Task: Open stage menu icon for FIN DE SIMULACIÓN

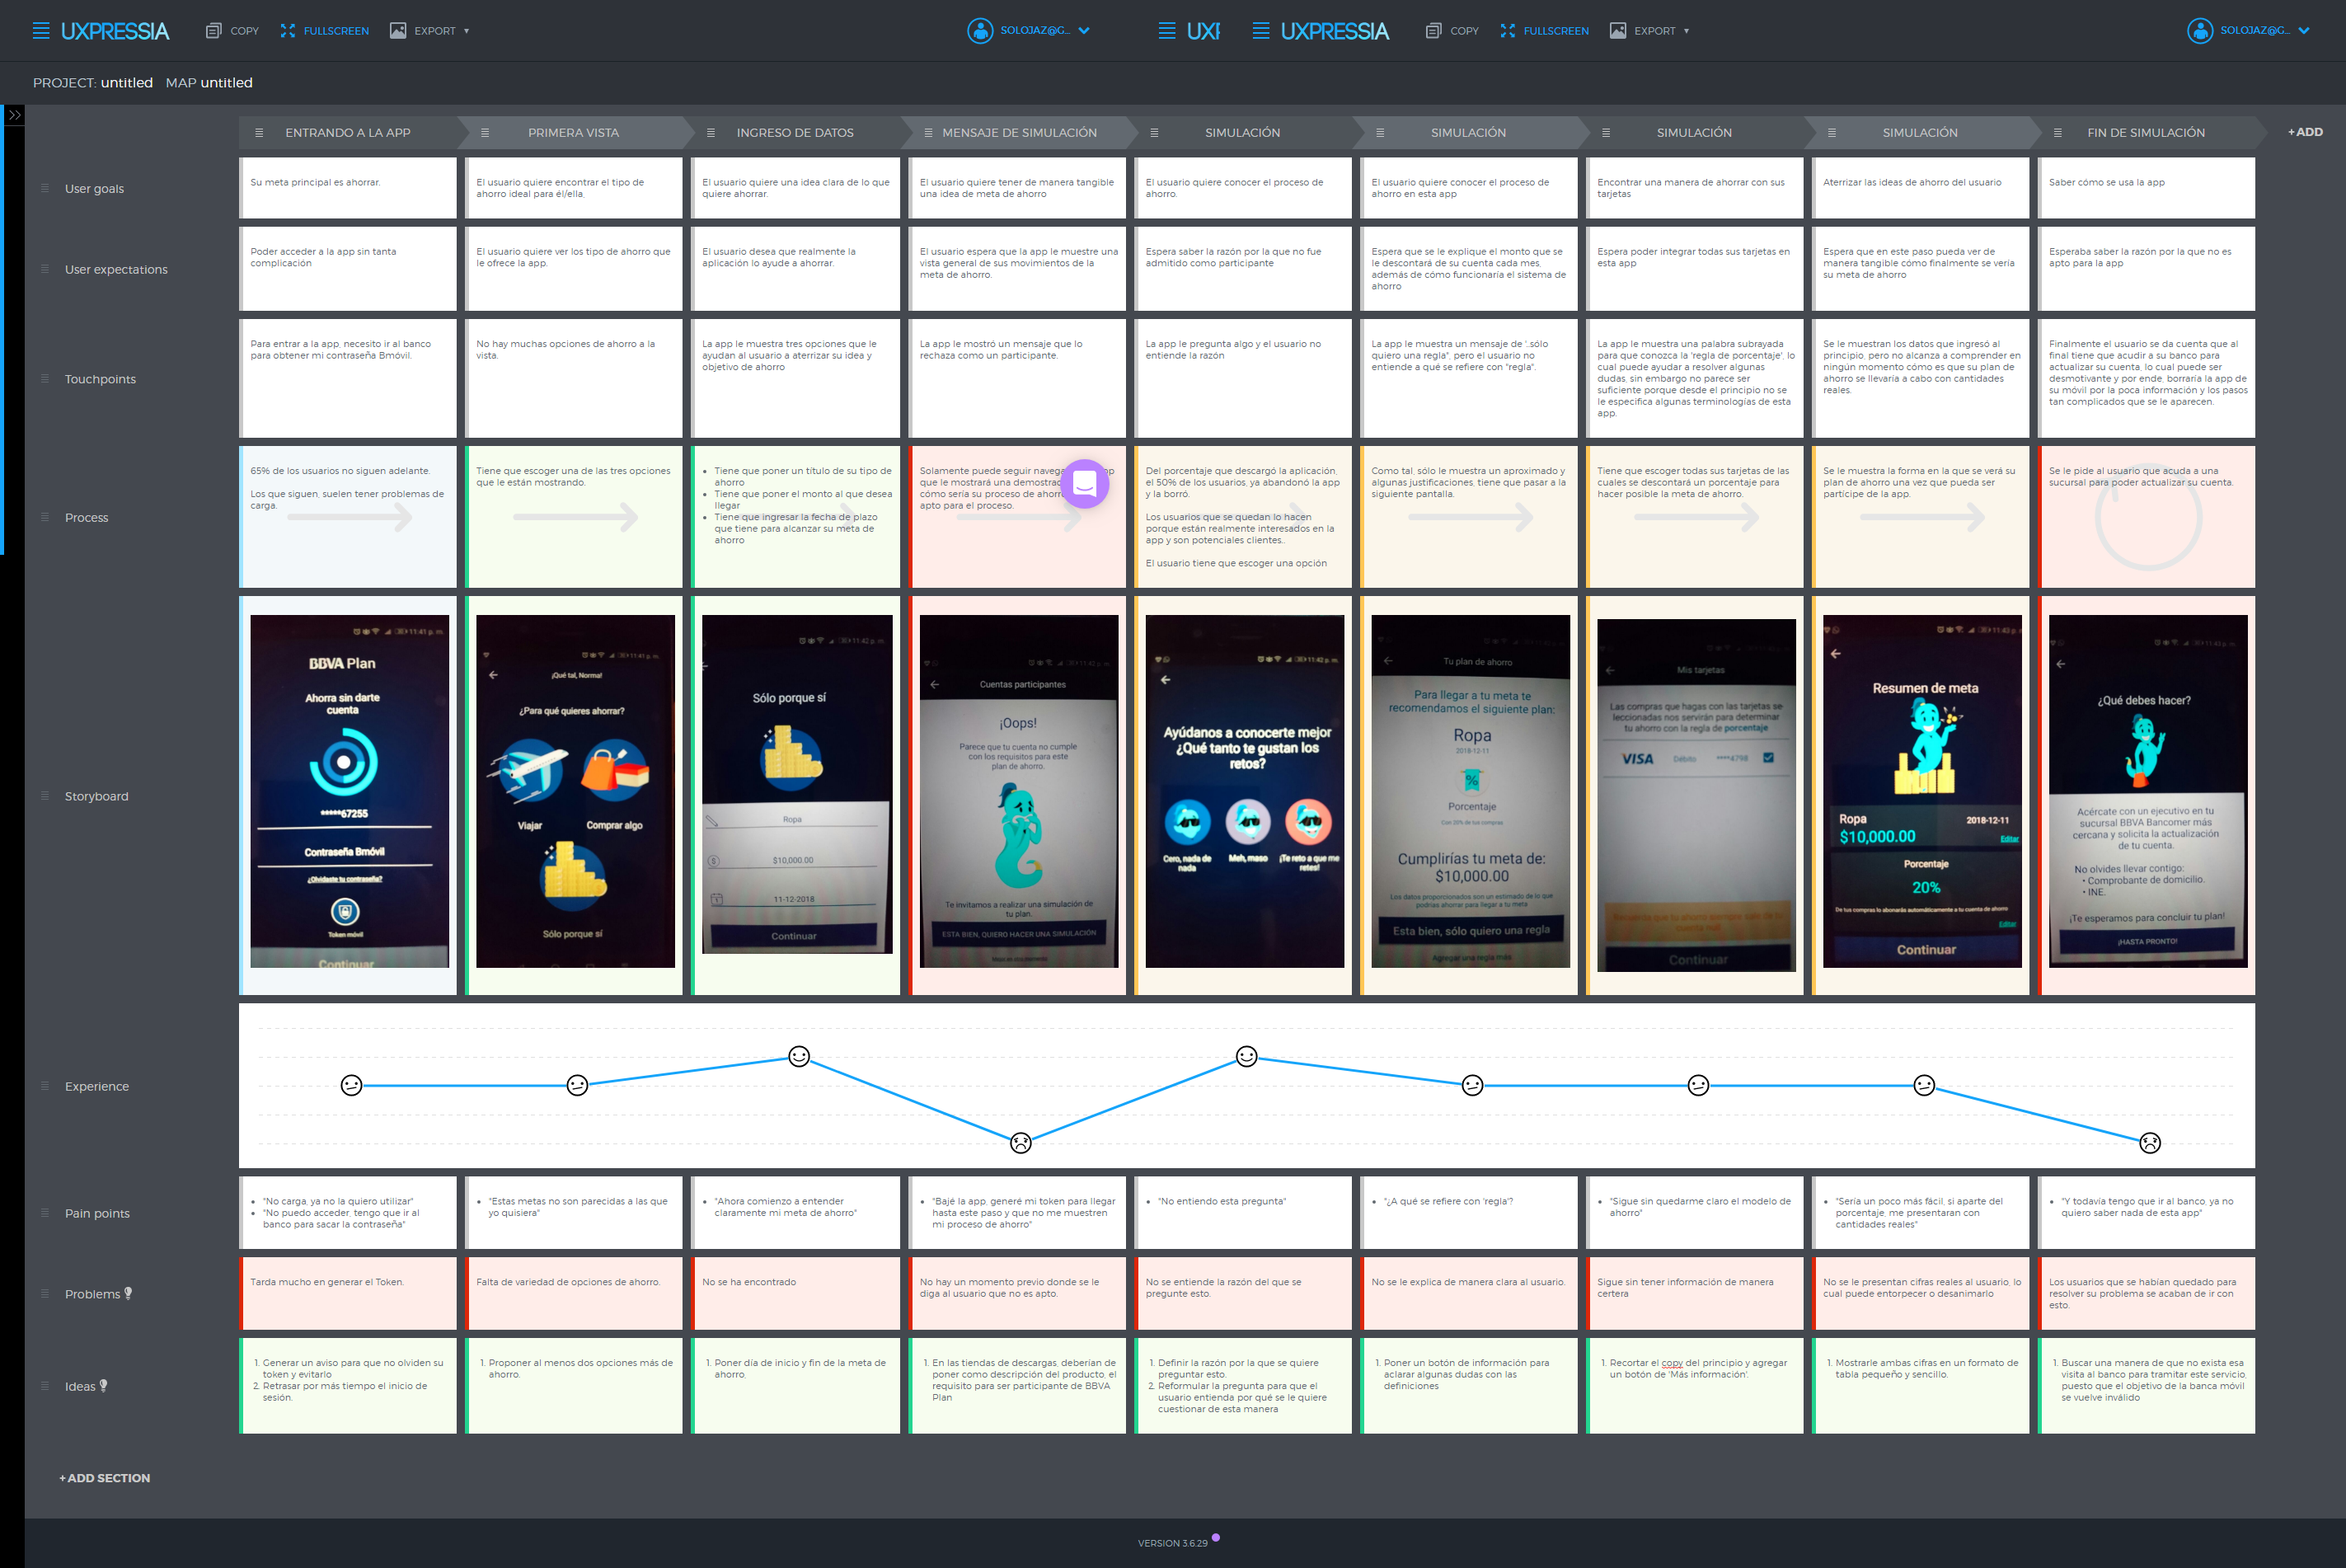Action: pyautogui.click(x=2057, y=133)
